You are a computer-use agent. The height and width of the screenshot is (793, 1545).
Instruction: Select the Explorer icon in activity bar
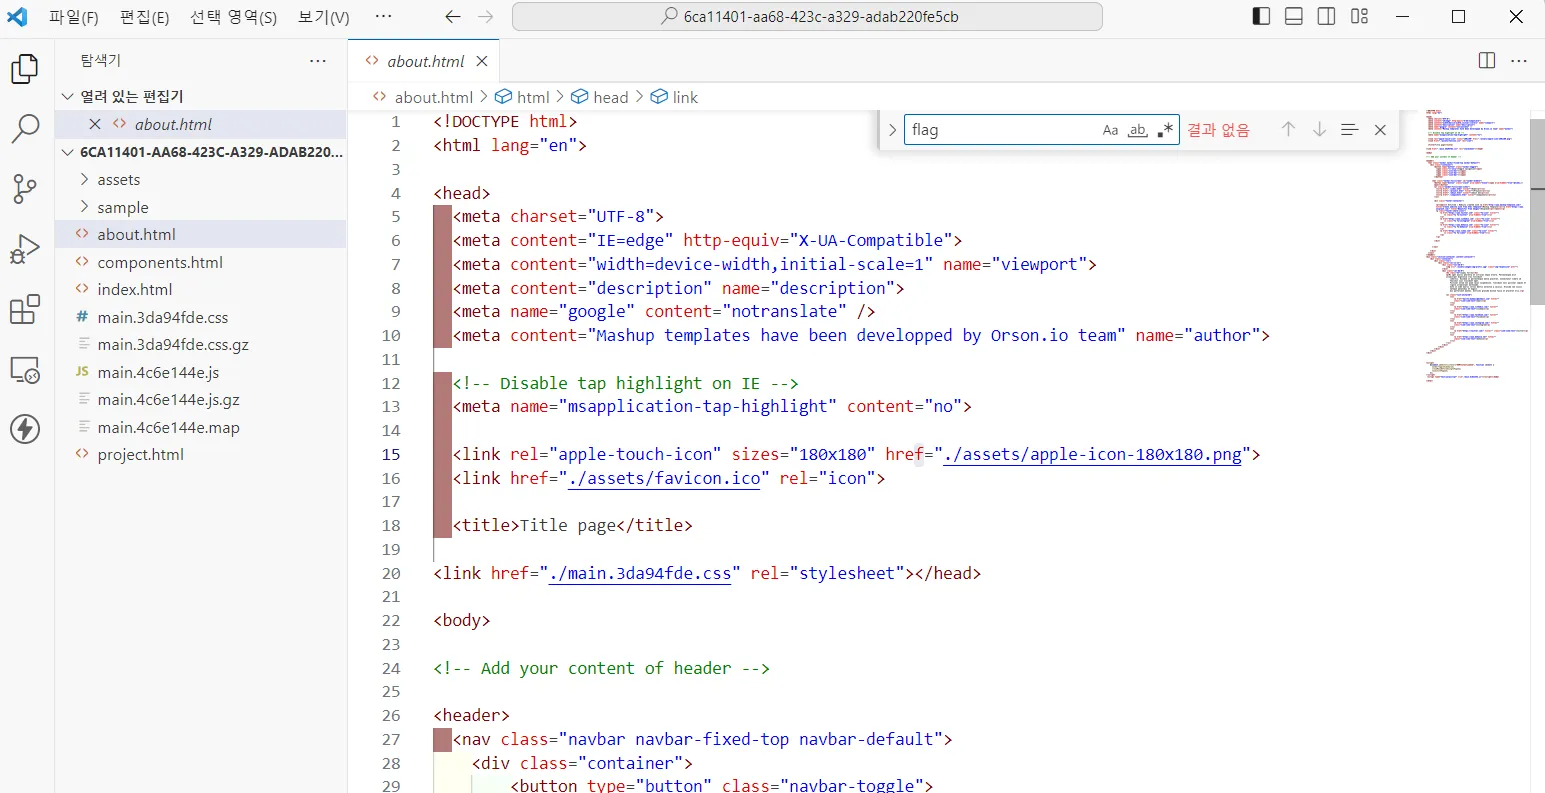coord(25,68)
